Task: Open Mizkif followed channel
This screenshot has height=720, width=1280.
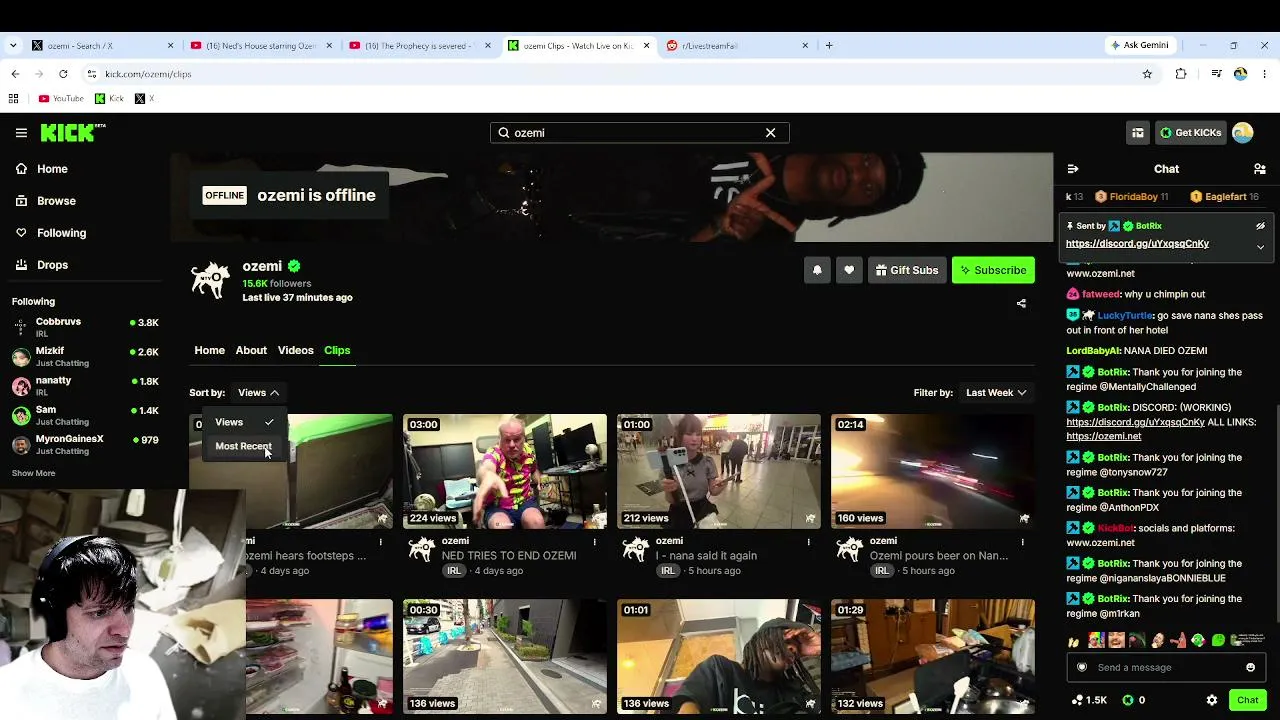Action: tap(85, 356)
